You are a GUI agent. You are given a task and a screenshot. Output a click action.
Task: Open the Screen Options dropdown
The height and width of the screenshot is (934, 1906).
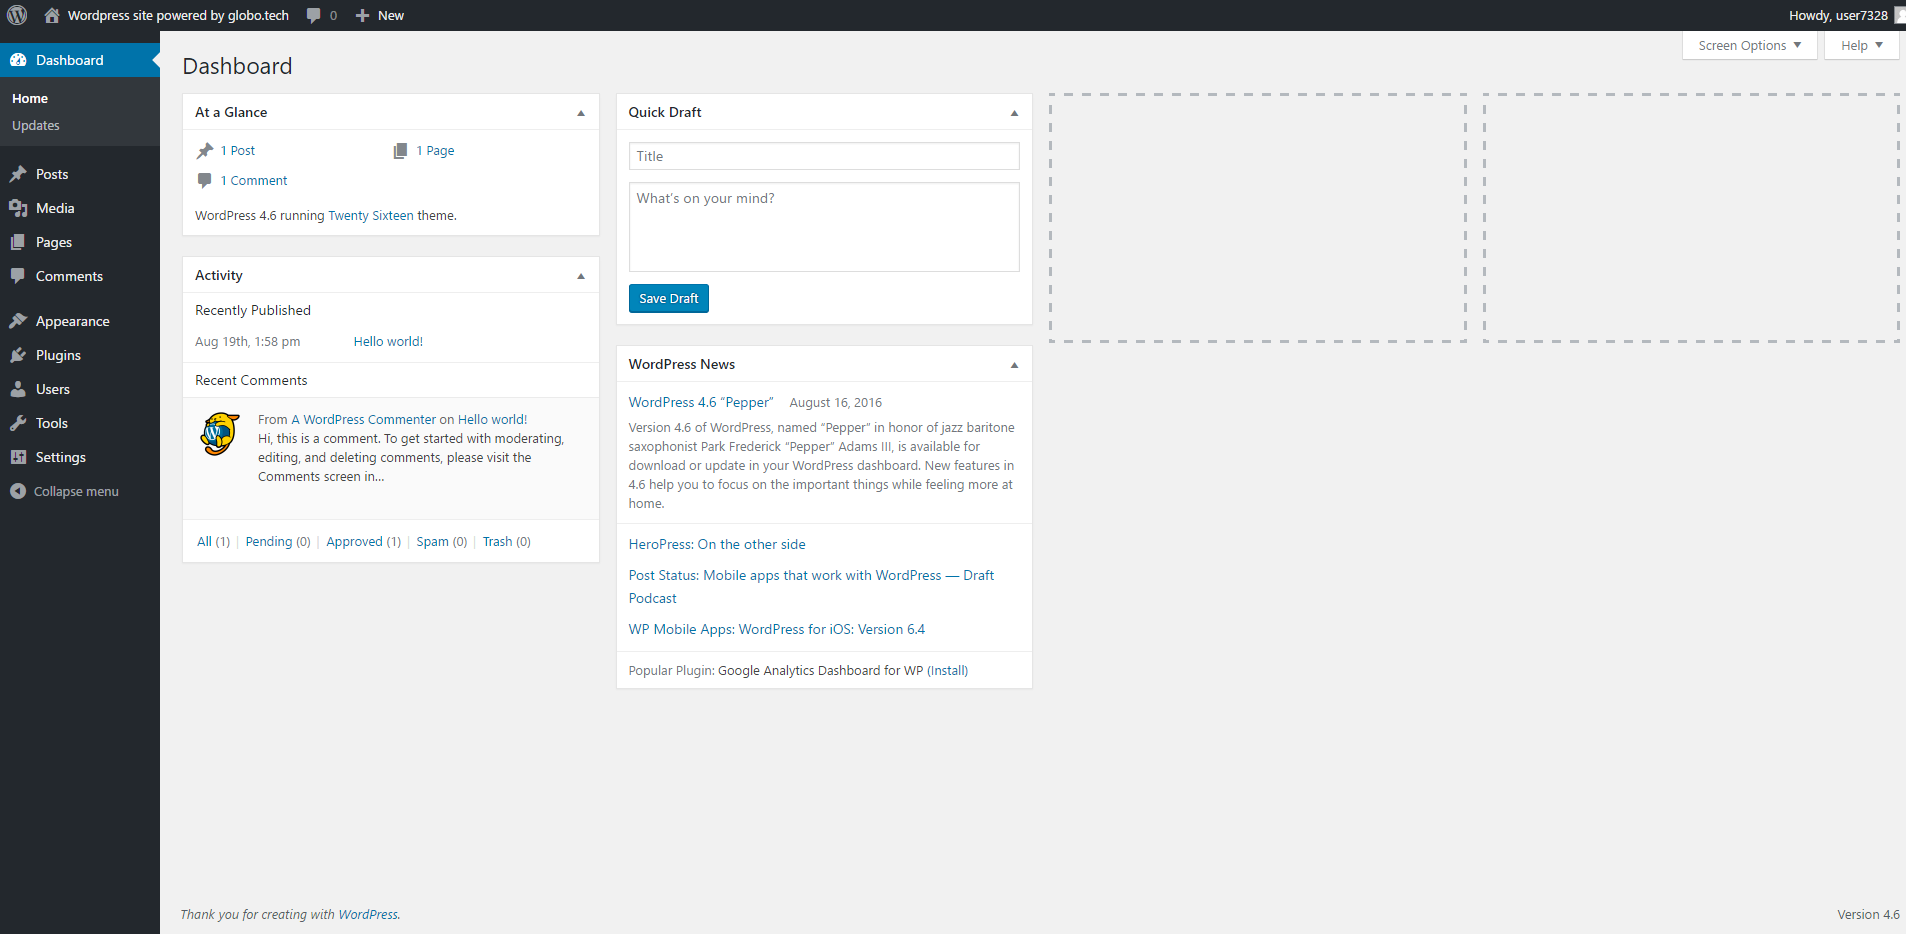1749,45
